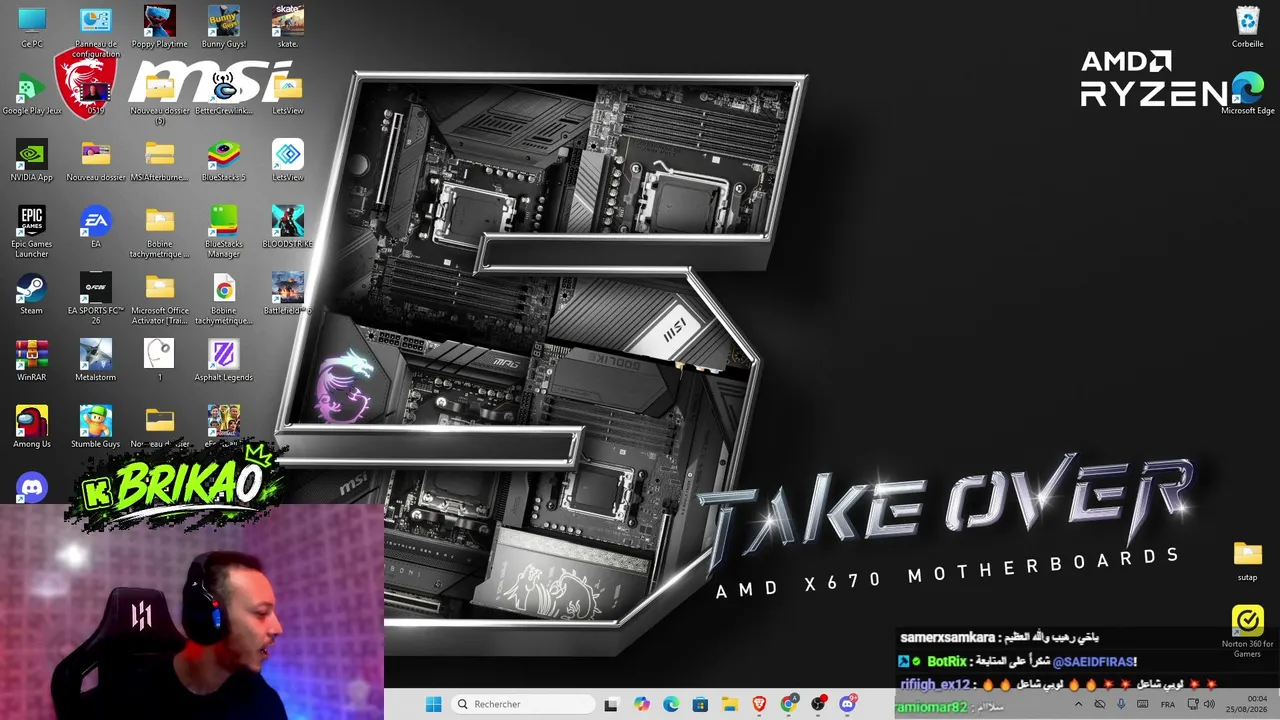Launch the BetterCrewLink shortcut

tap(224, 94)
